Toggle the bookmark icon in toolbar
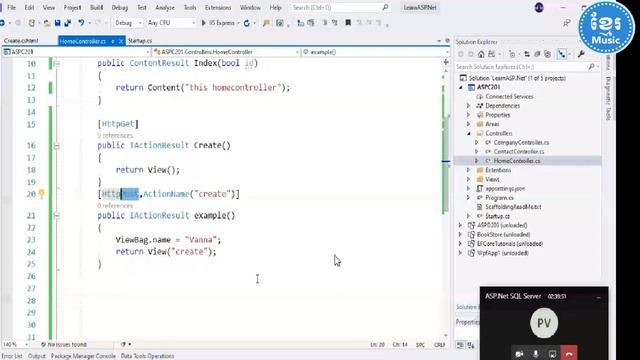640x360 pixels. coord(348,23)
